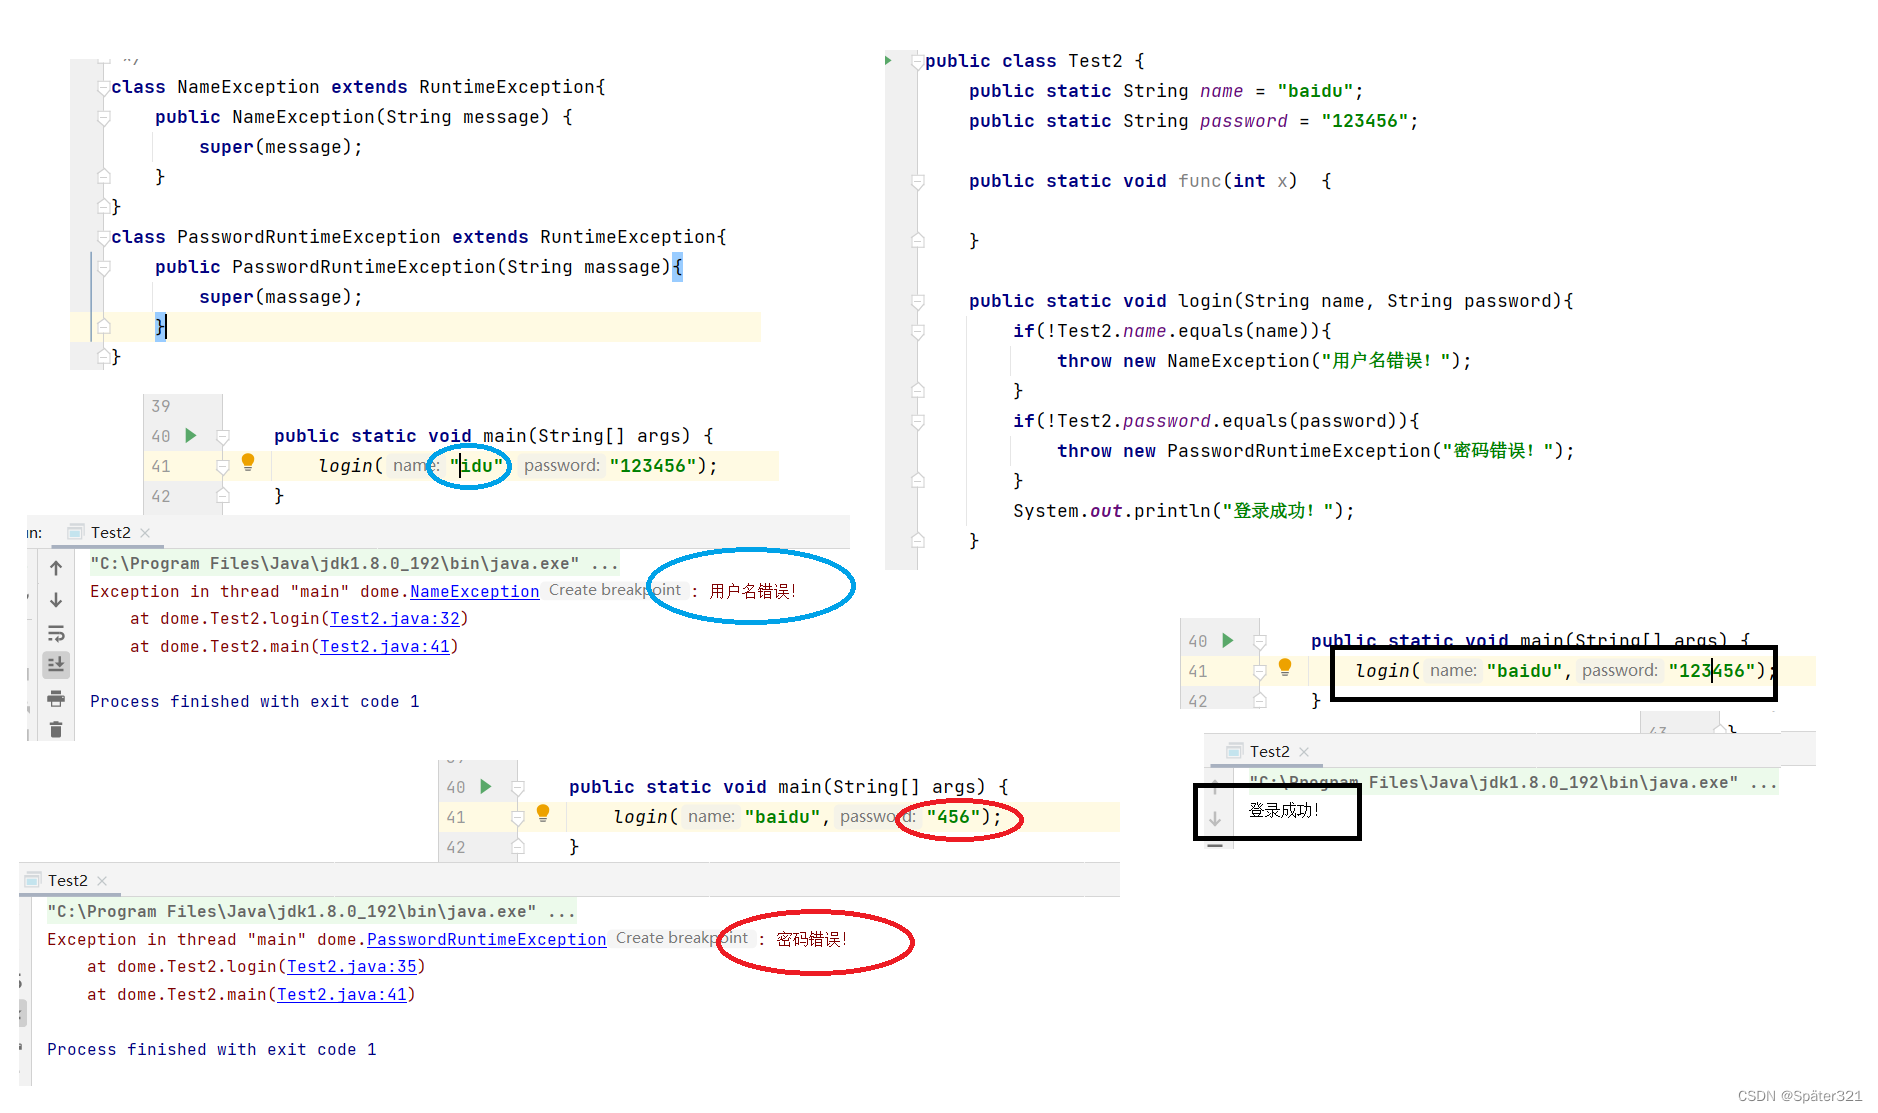Click the "baidu" argument before "456" password
1878x1113 pixels.
tap(782, 817)
